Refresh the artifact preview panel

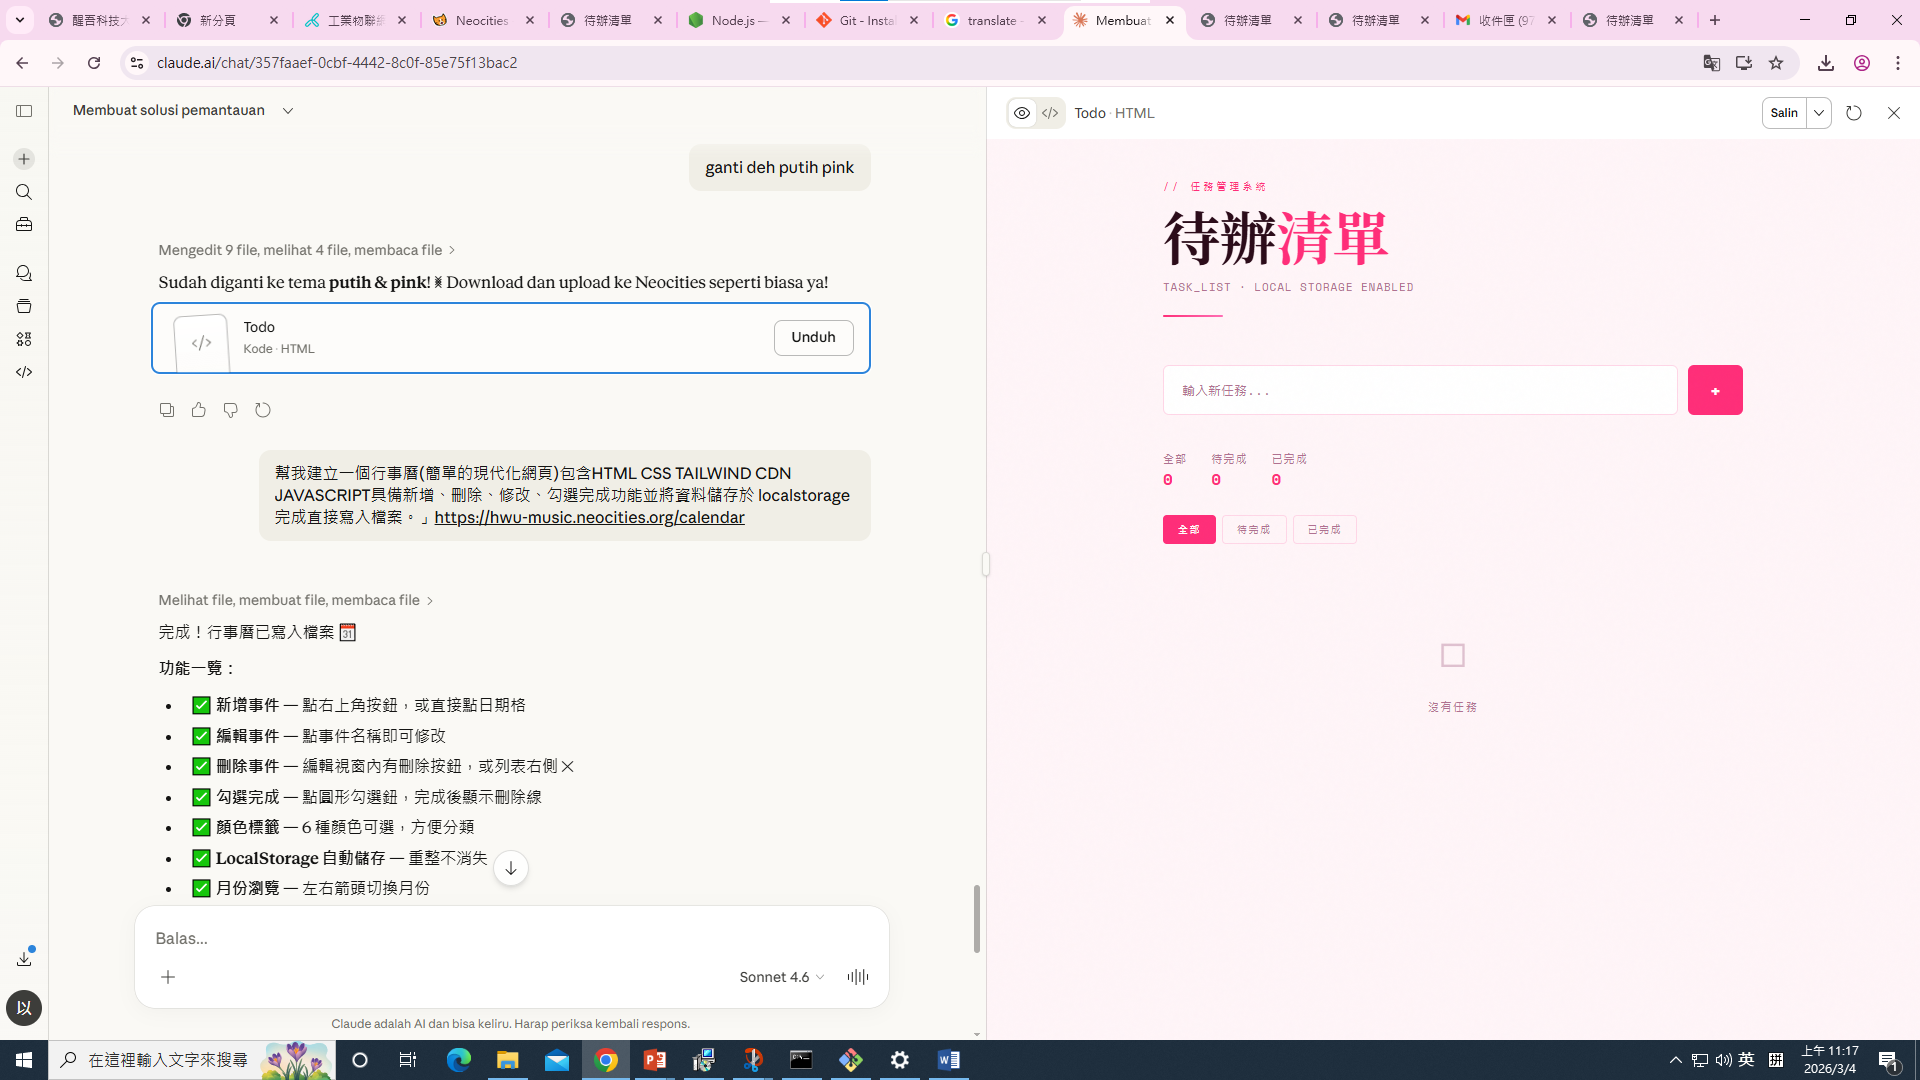pyautogui.click(x=1854, y=113)
